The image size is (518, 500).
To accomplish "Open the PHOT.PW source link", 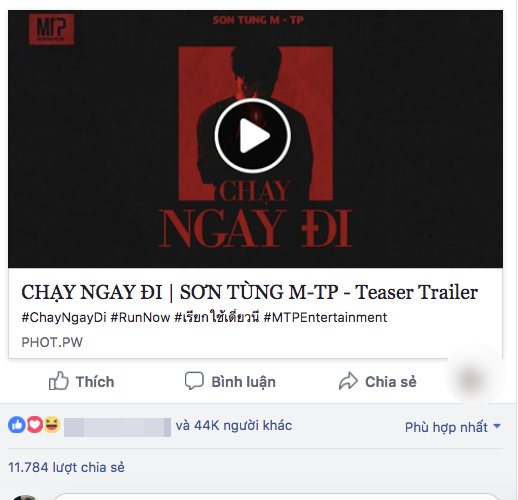I will [52, 342].
